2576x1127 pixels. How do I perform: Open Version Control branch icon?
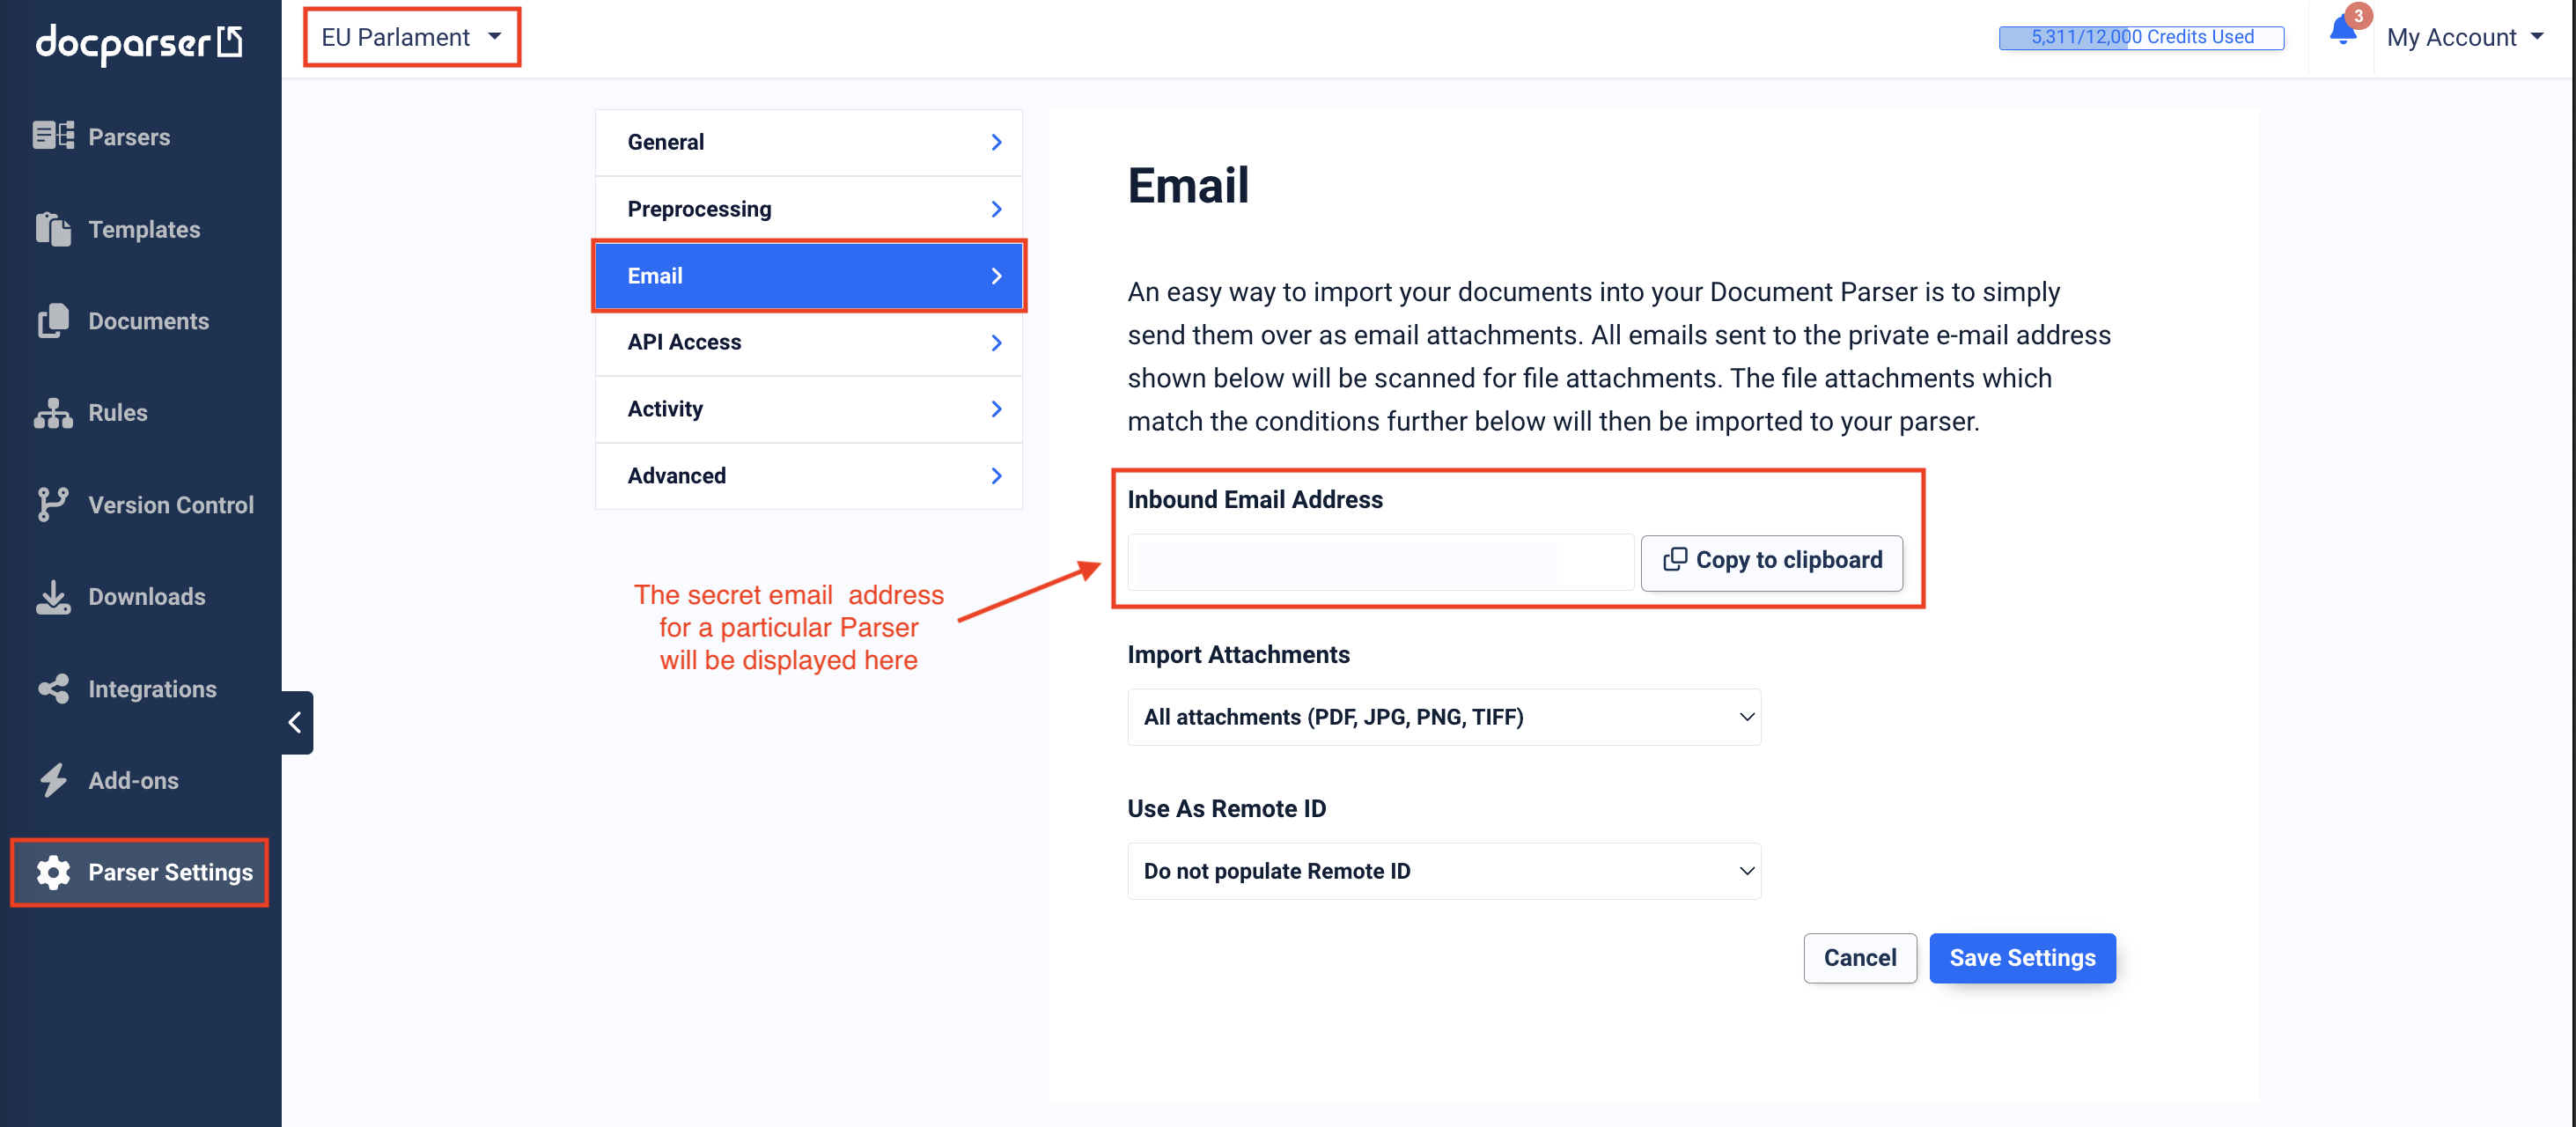pos(53,505)
